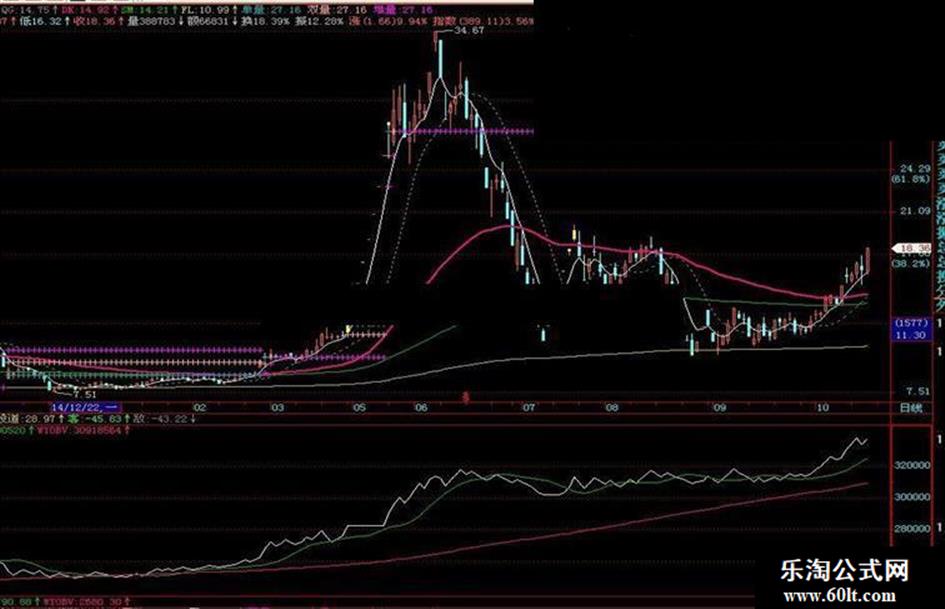Screen dimensions: 945x609
Task: Select month 07 on the time axis
Action: tap(529, 408)
